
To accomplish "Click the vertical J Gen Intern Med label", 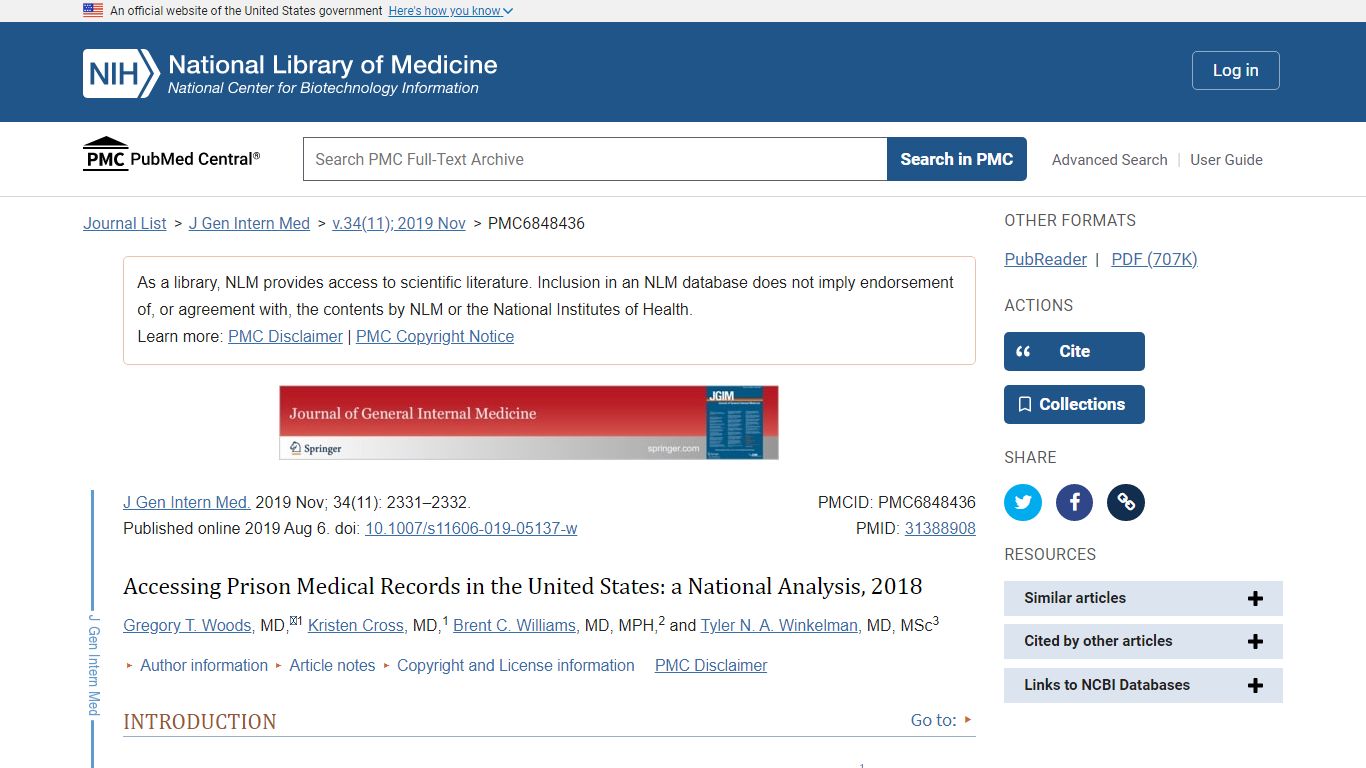I will click(94, 666).
